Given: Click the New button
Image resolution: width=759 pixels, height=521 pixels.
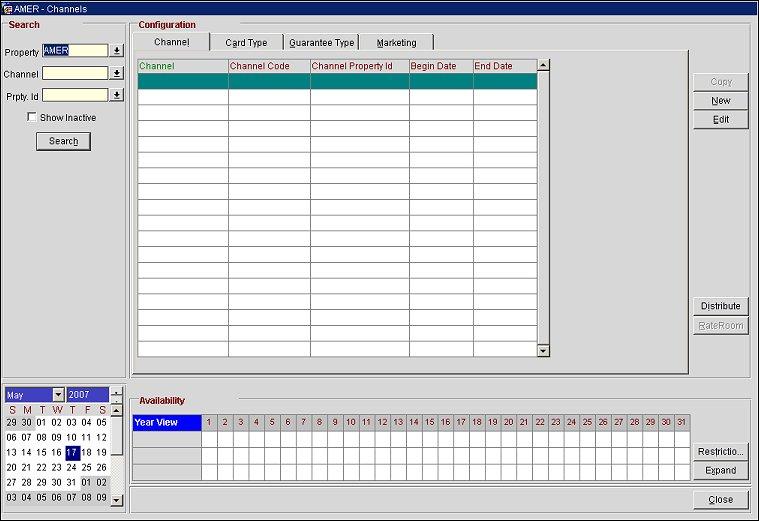Looking at the screenshot, I should (720, 101).
